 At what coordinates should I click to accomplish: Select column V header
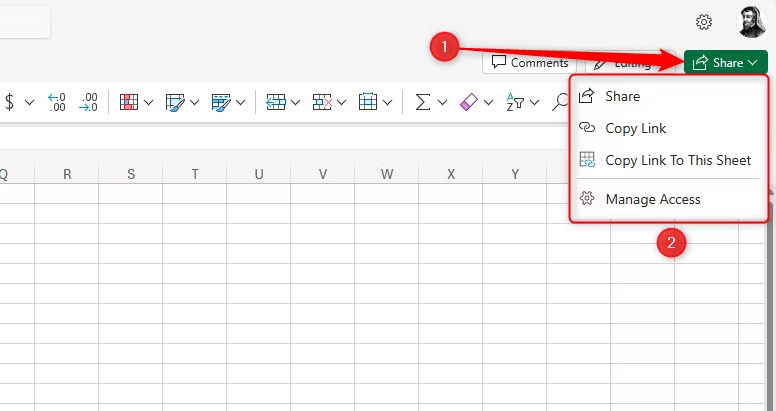coord(323,174)
